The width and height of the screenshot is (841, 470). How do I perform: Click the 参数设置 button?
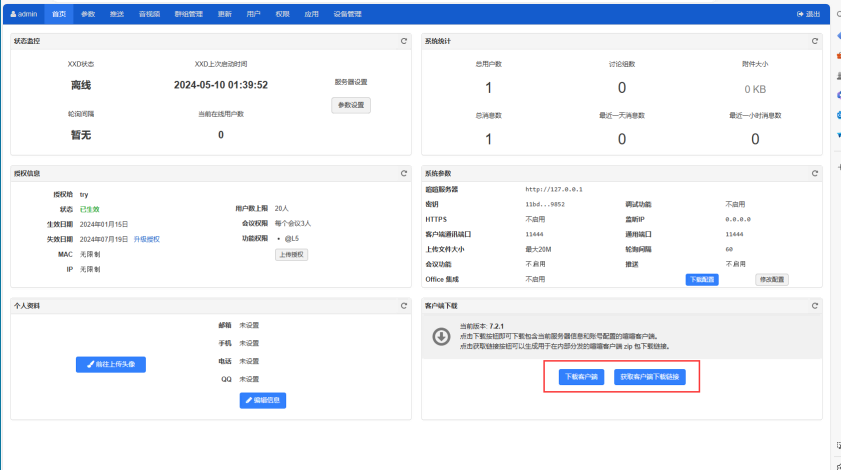click(x=351, y=105)
